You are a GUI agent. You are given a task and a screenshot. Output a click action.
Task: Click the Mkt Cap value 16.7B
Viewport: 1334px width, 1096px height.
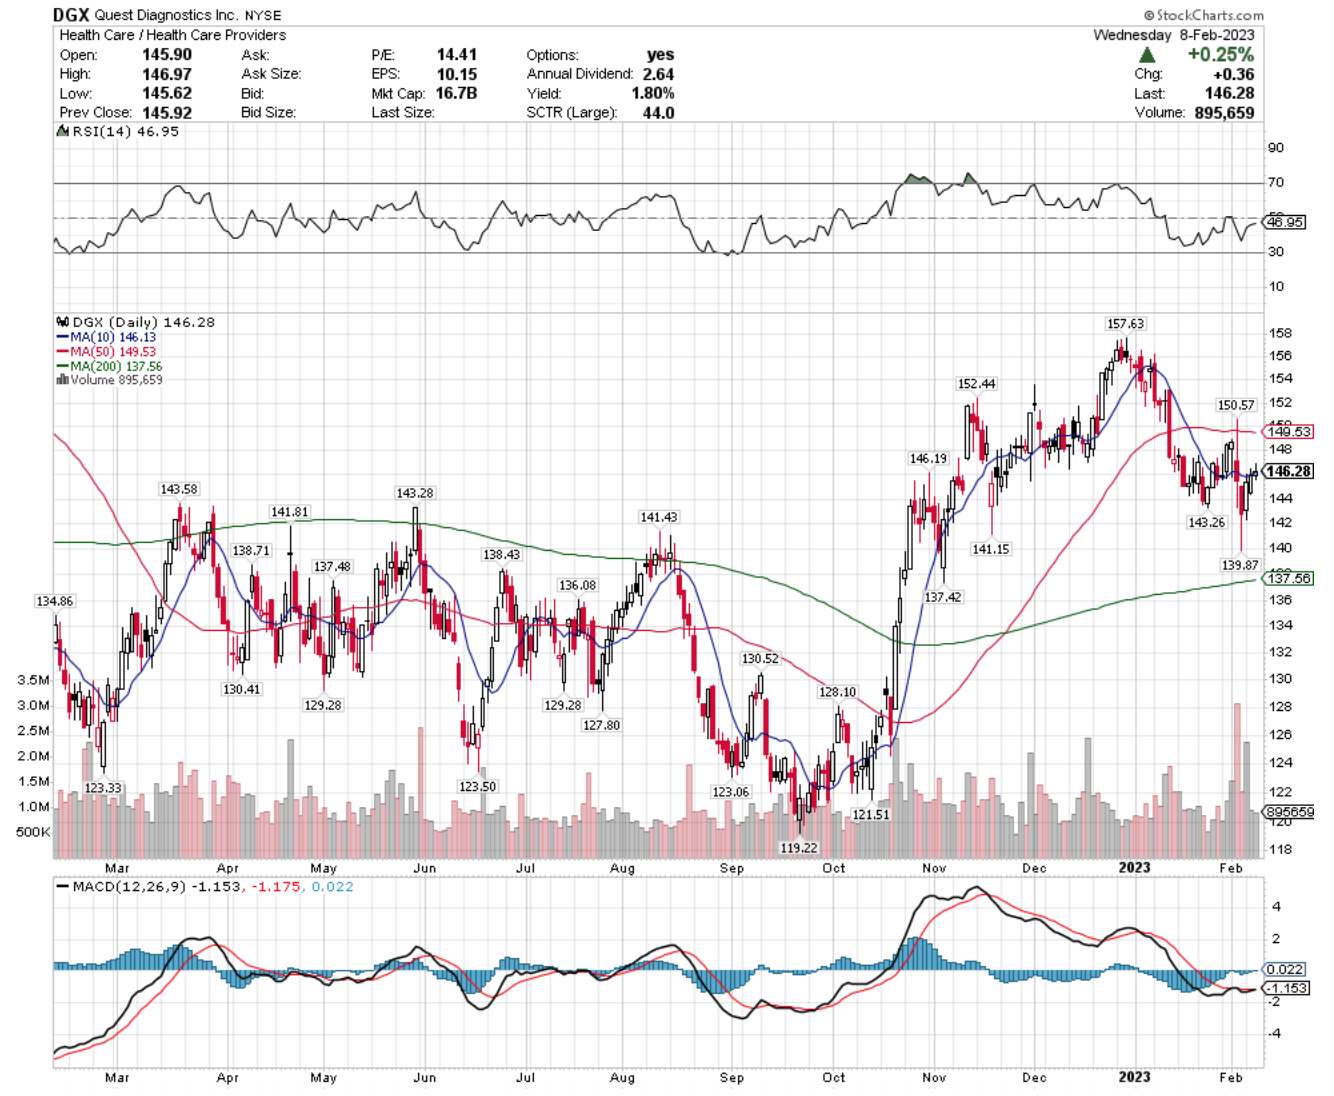456,93
